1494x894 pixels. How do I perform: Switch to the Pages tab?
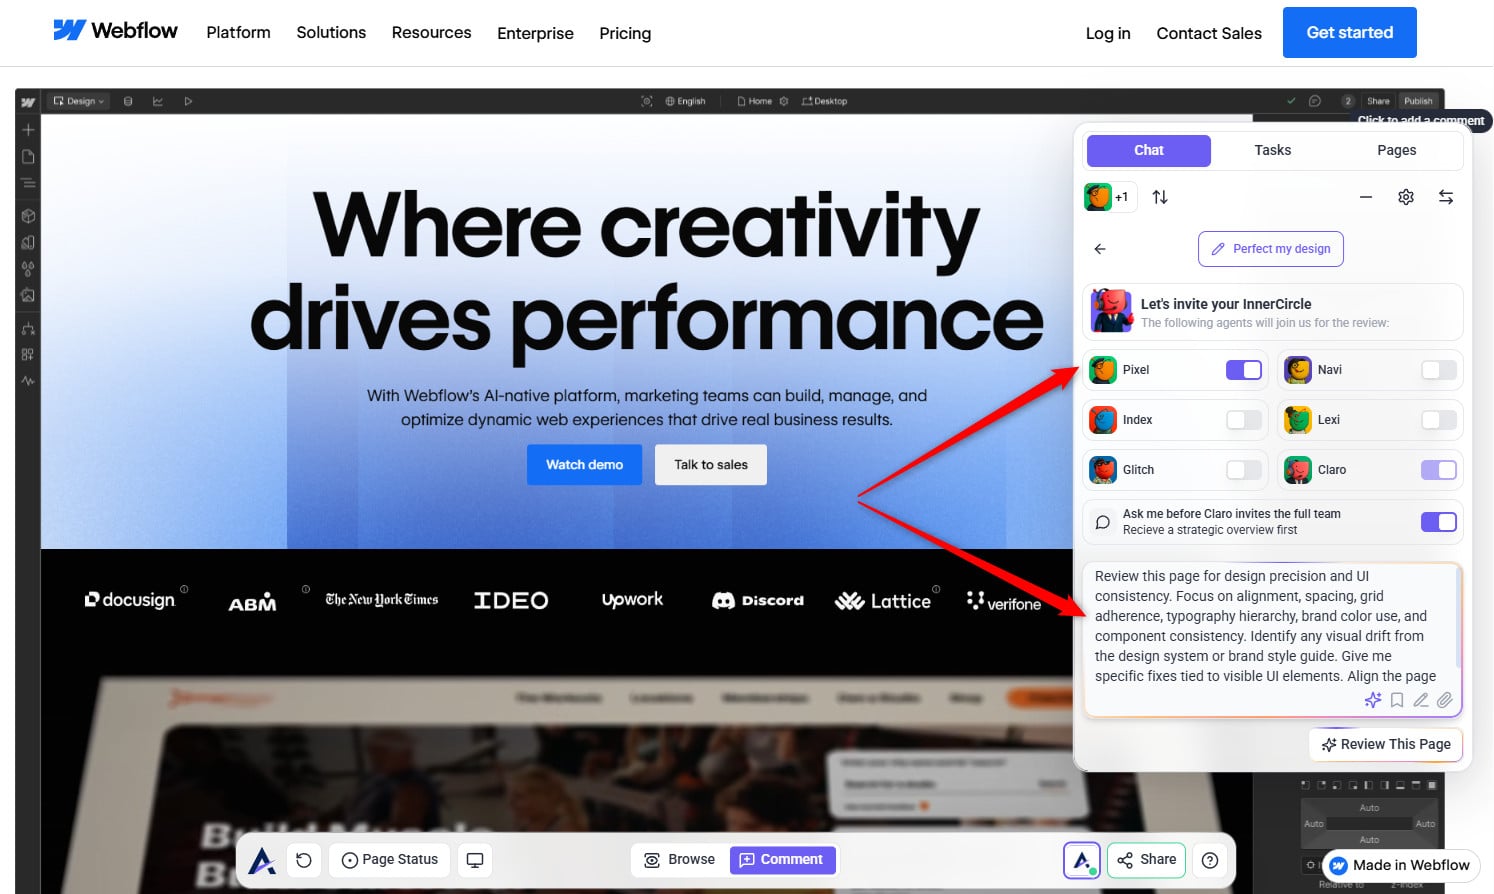pos(1396,150)
